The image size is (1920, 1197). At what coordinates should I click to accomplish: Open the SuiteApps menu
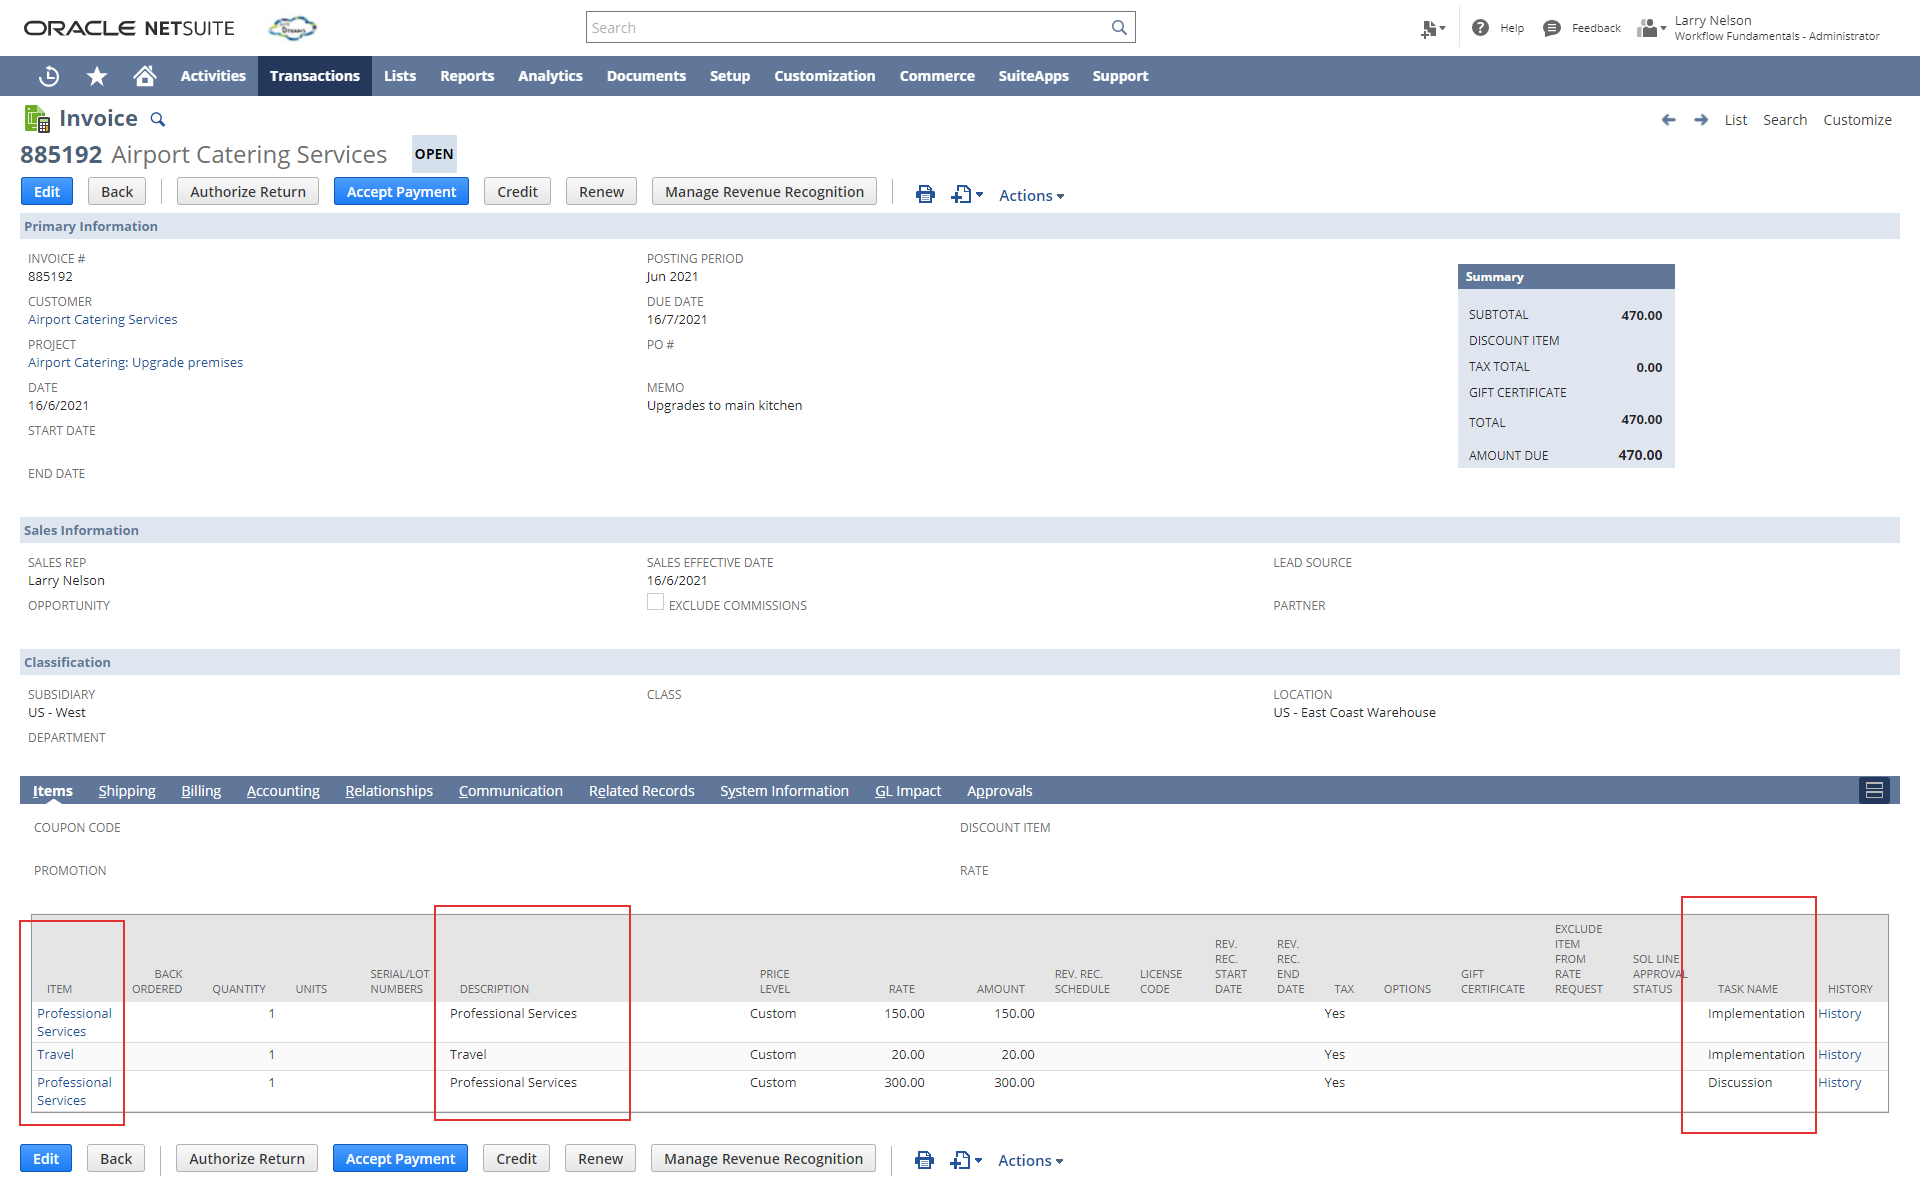click(1033, 76)
